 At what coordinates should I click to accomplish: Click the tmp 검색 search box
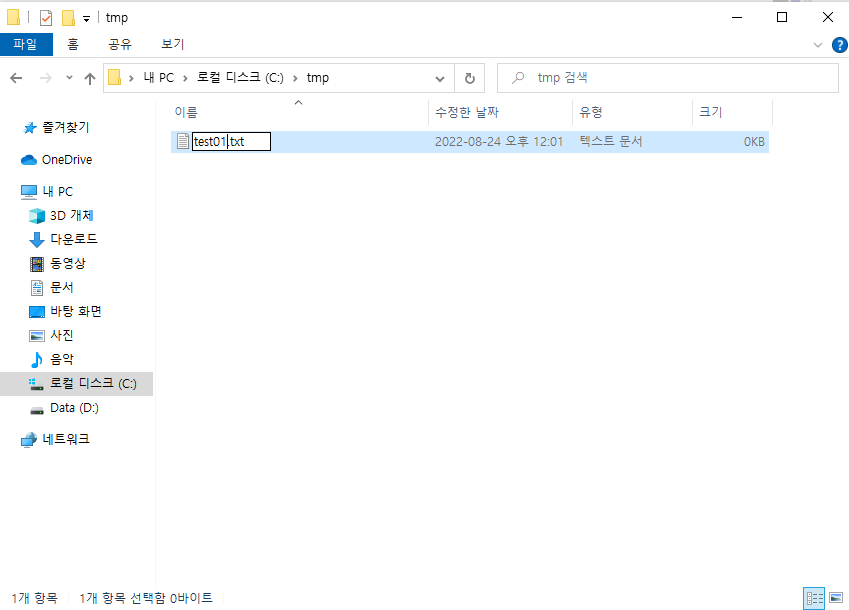[668, 78]
